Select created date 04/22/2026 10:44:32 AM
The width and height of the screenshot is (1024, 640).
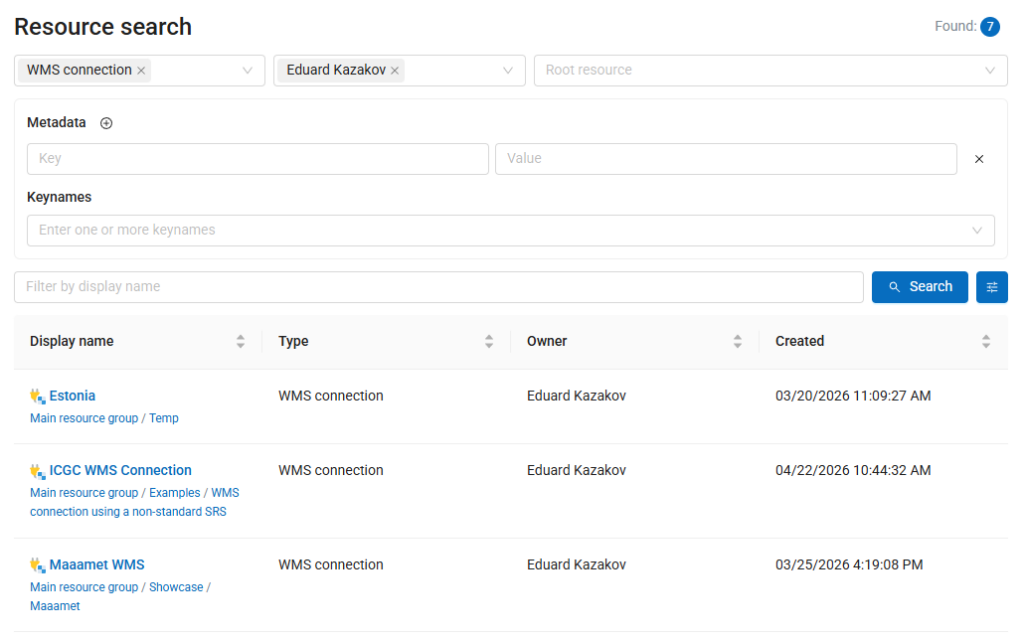point(853,470)
